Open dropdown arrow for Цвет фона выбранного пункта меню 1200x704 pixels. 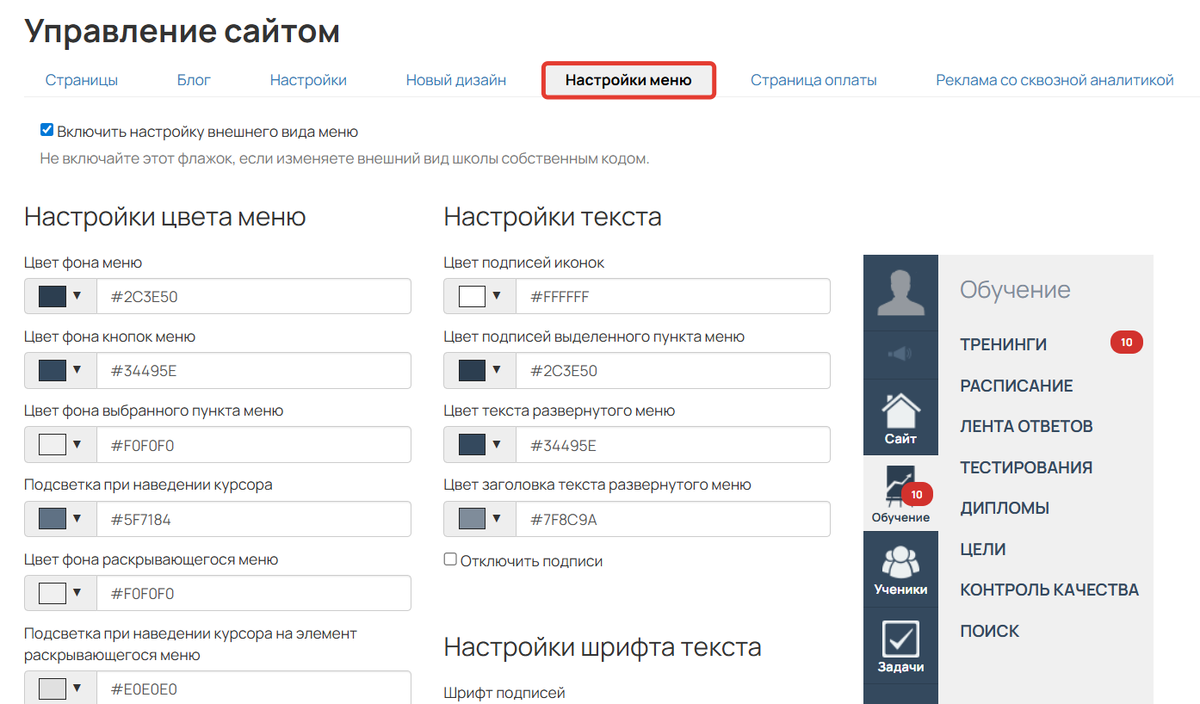tap(77, 444)
